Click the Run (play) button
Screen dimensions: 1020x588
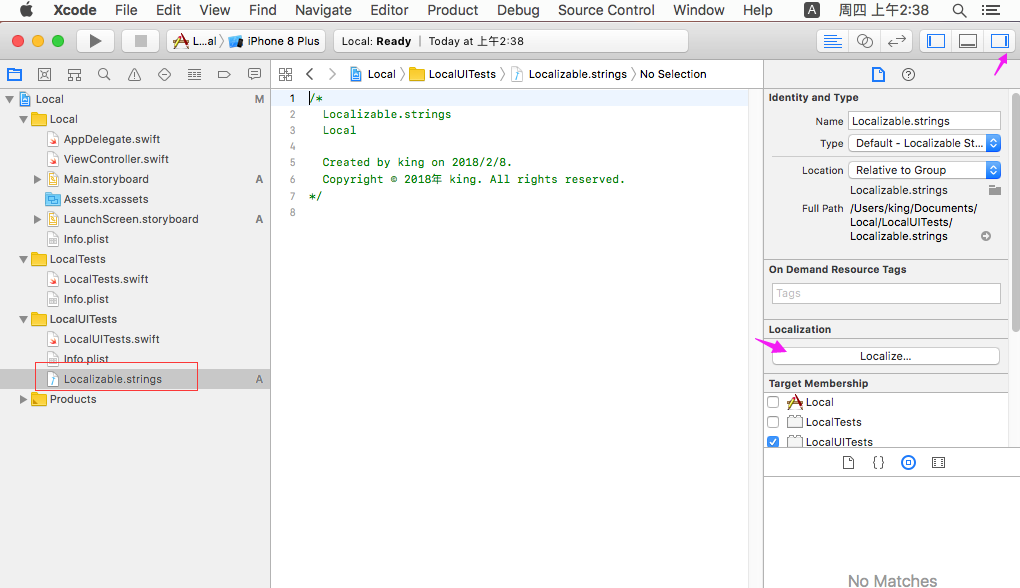coord(95,41)
